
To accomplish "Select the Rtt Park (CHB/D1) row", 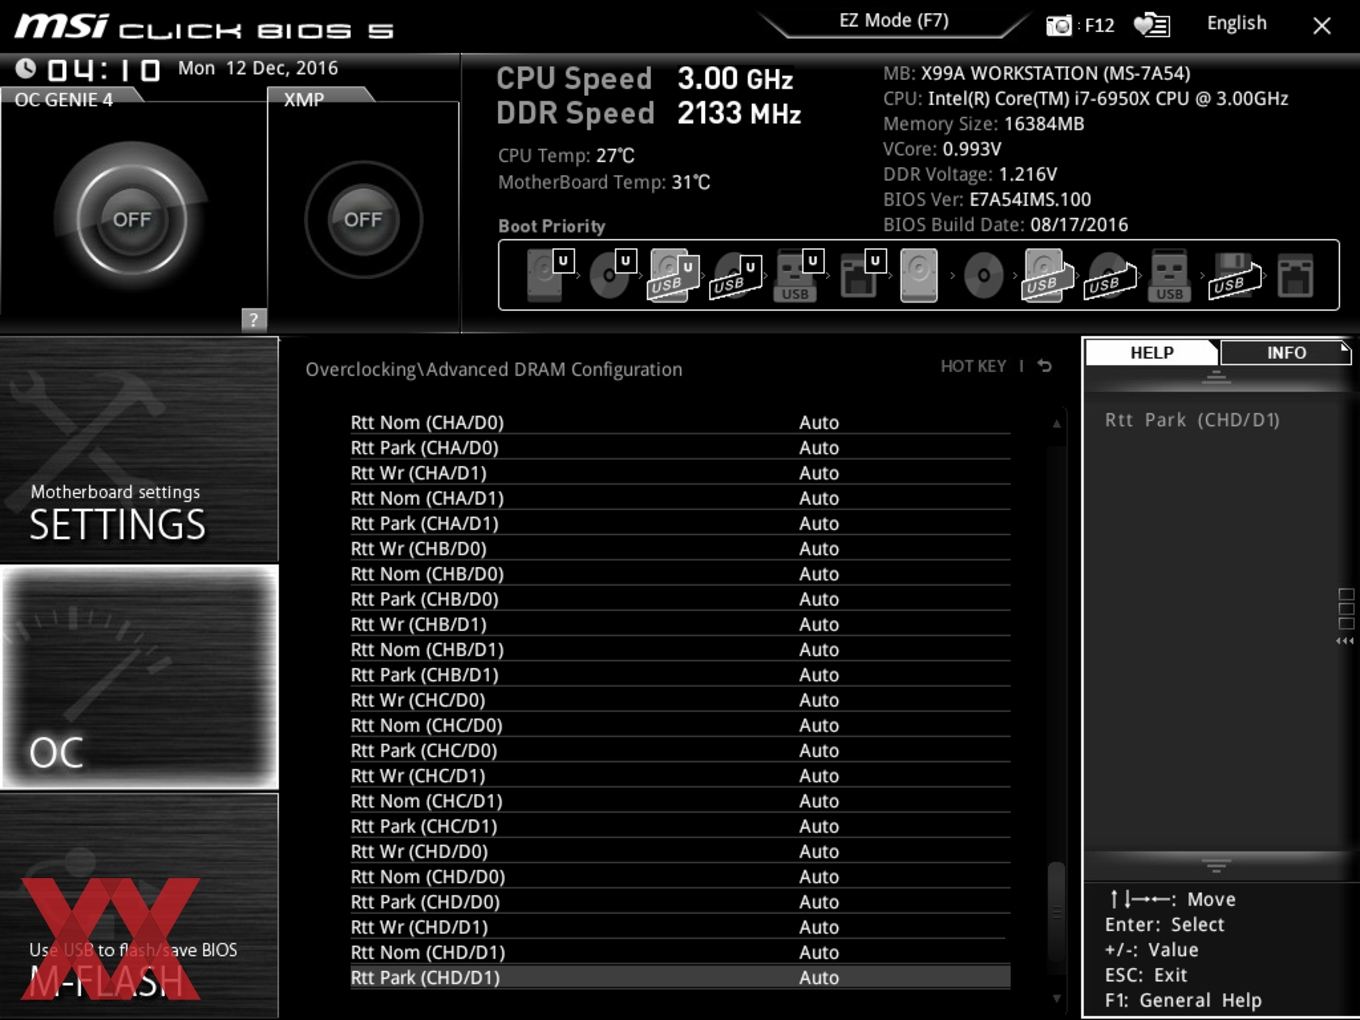I will pos(680,675).
